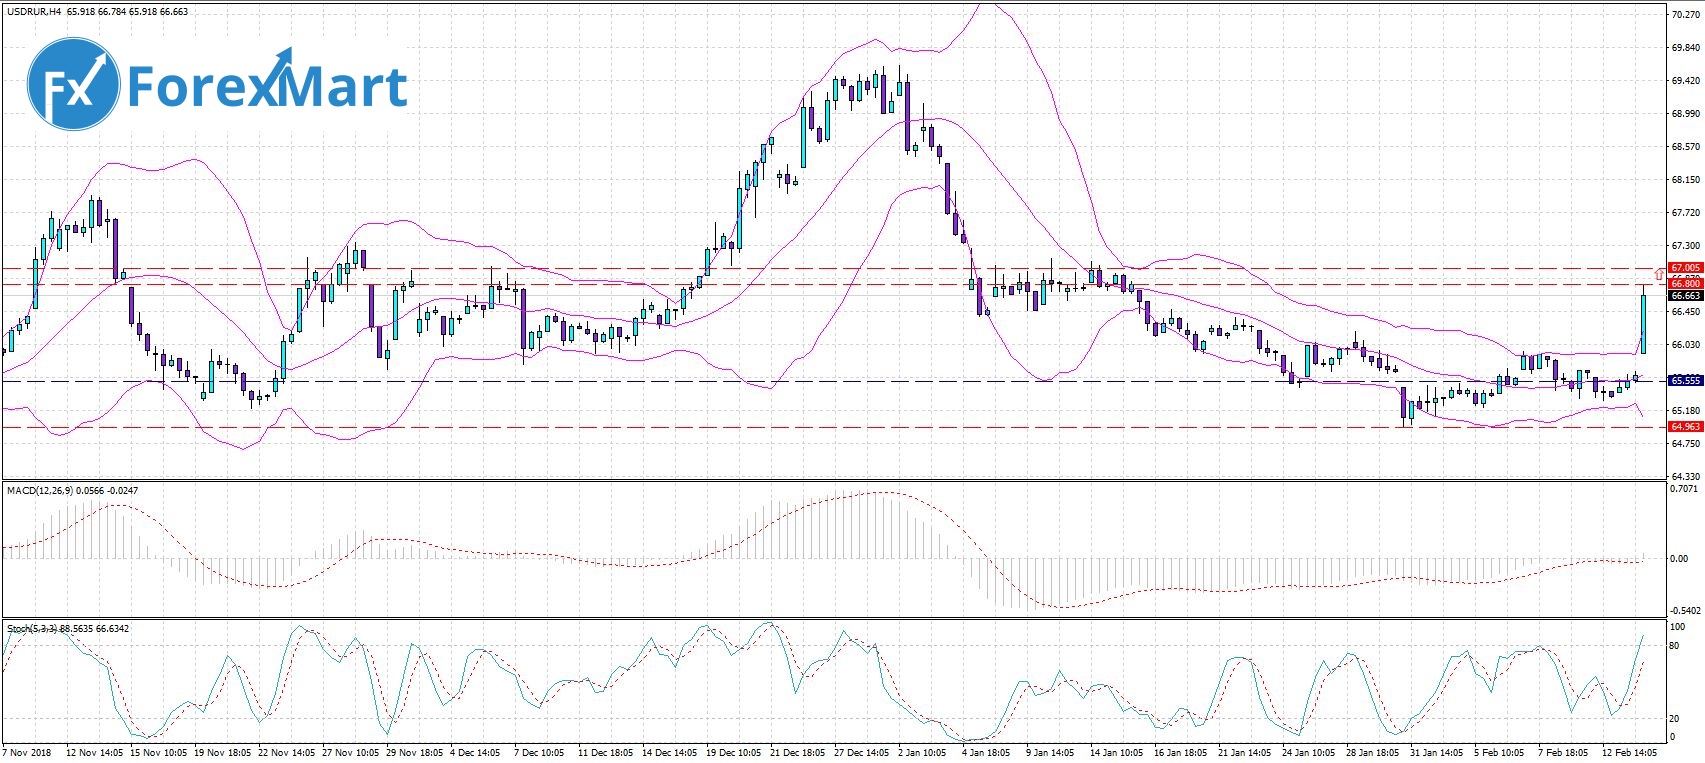Click the black 66.663 current price tag
The width and height of the screenshot is (1705, 763).
[x=1685, y=296]
